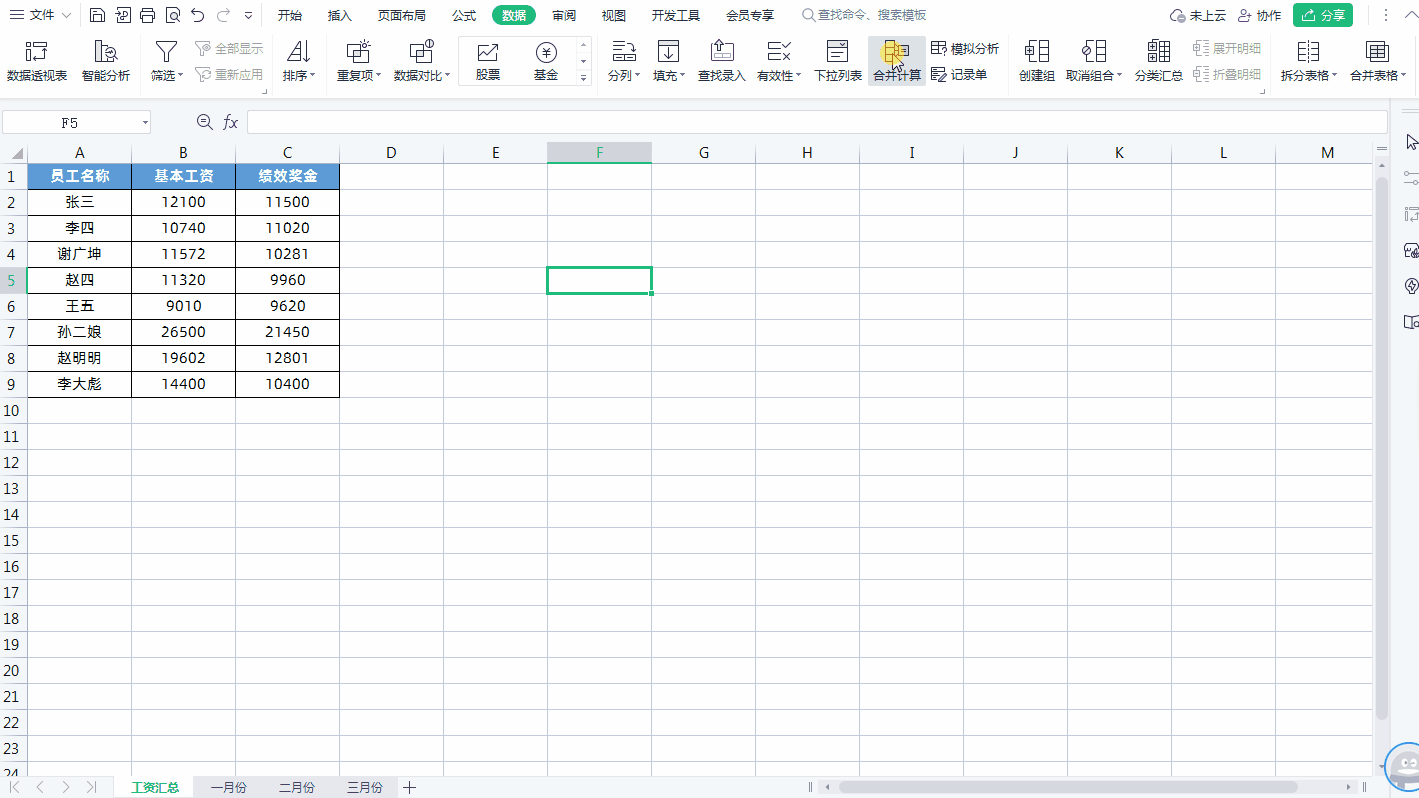This screenshot has width=1419, height=798.
Task: Switch to the 视图 View tab
Action: (614, 15)
